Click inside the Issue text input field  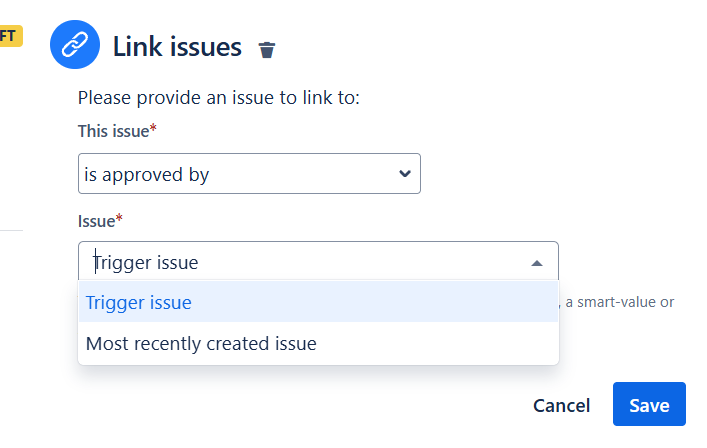coord(300,263)
